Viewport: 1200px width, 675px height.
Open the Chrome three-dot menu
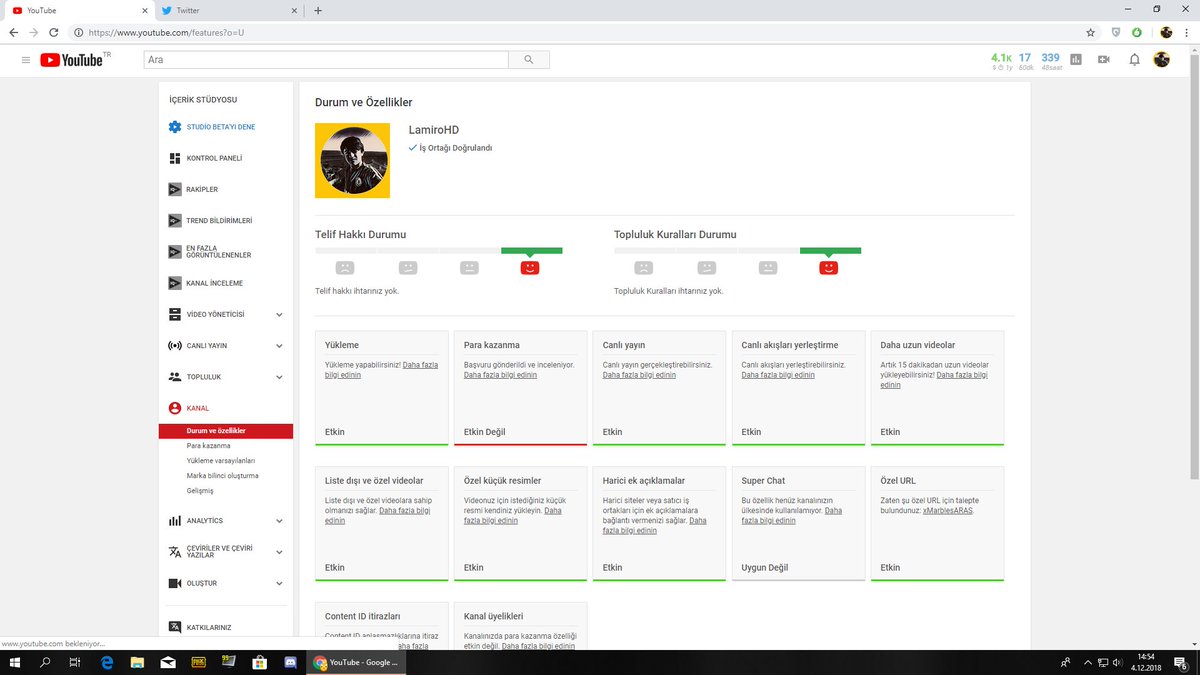pos(1187,32)
